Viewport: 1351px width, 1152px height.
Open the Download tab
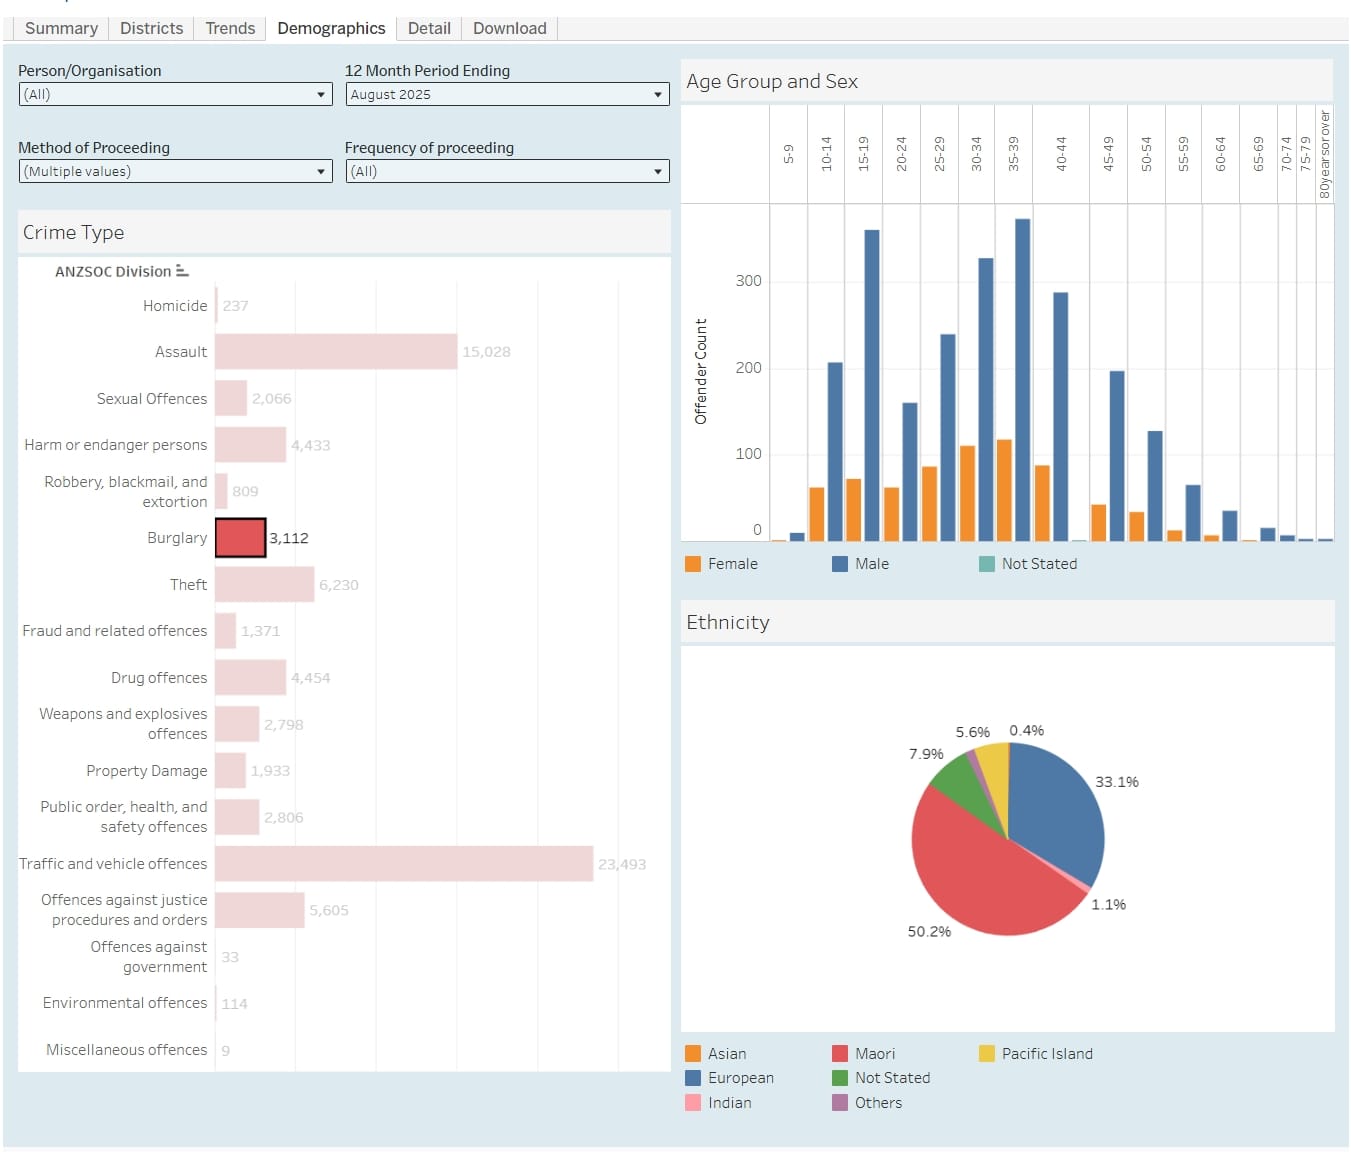click(x=509, y=28)
